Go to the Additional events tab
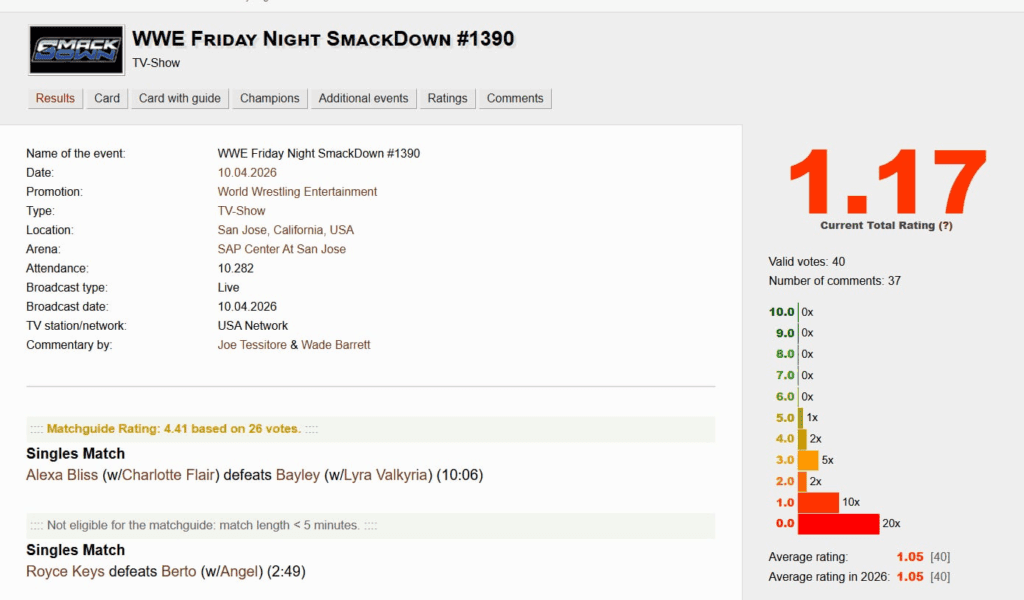This screenshot has width=1024, height=600. pos(363,99)
